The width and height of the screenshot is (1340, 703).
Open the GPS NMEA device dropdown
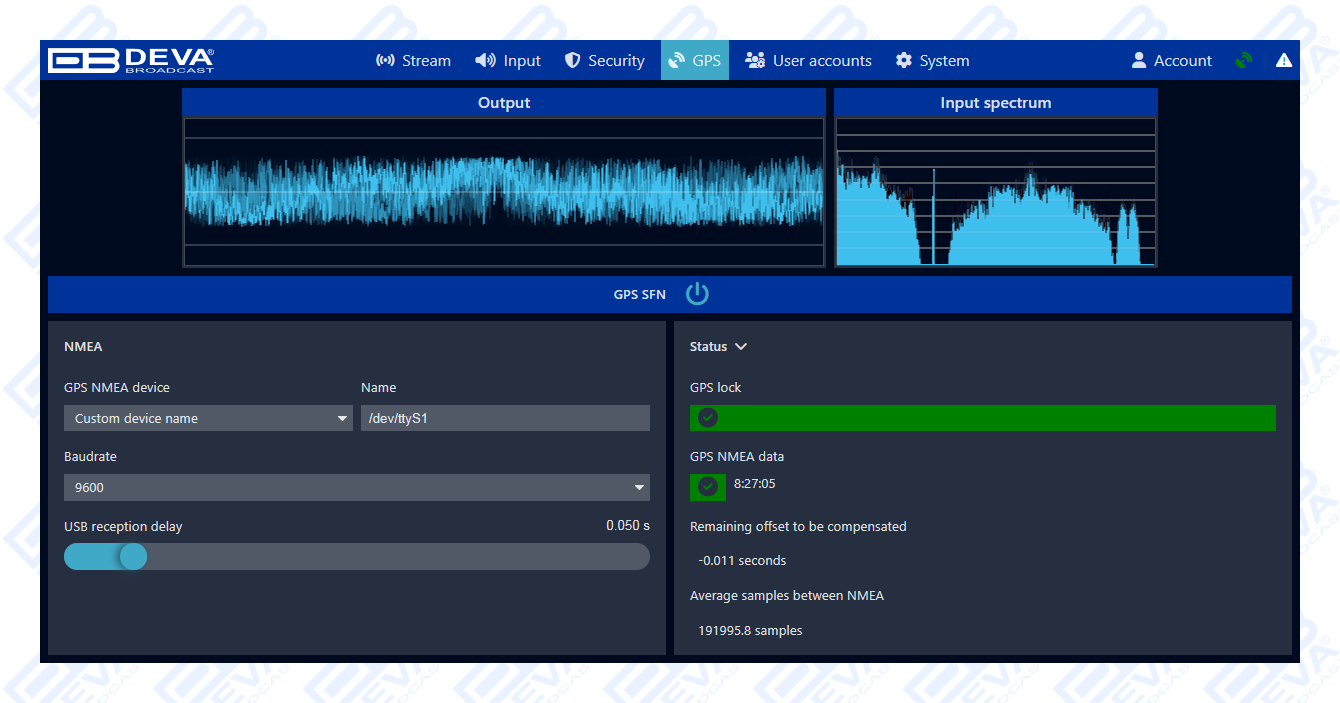pyautogui.click(x=208, y=418)
